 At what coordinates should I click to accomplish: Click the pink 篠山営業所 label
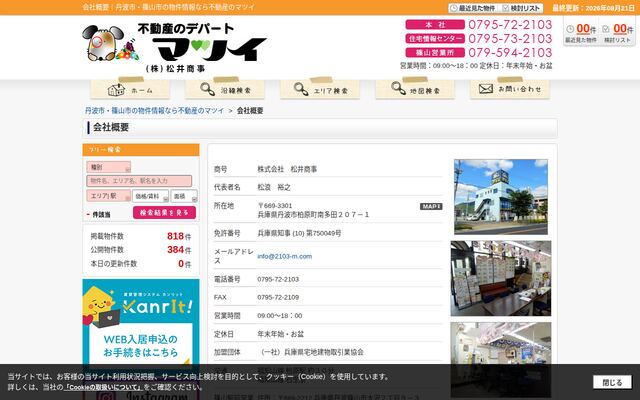click(435, 53)
